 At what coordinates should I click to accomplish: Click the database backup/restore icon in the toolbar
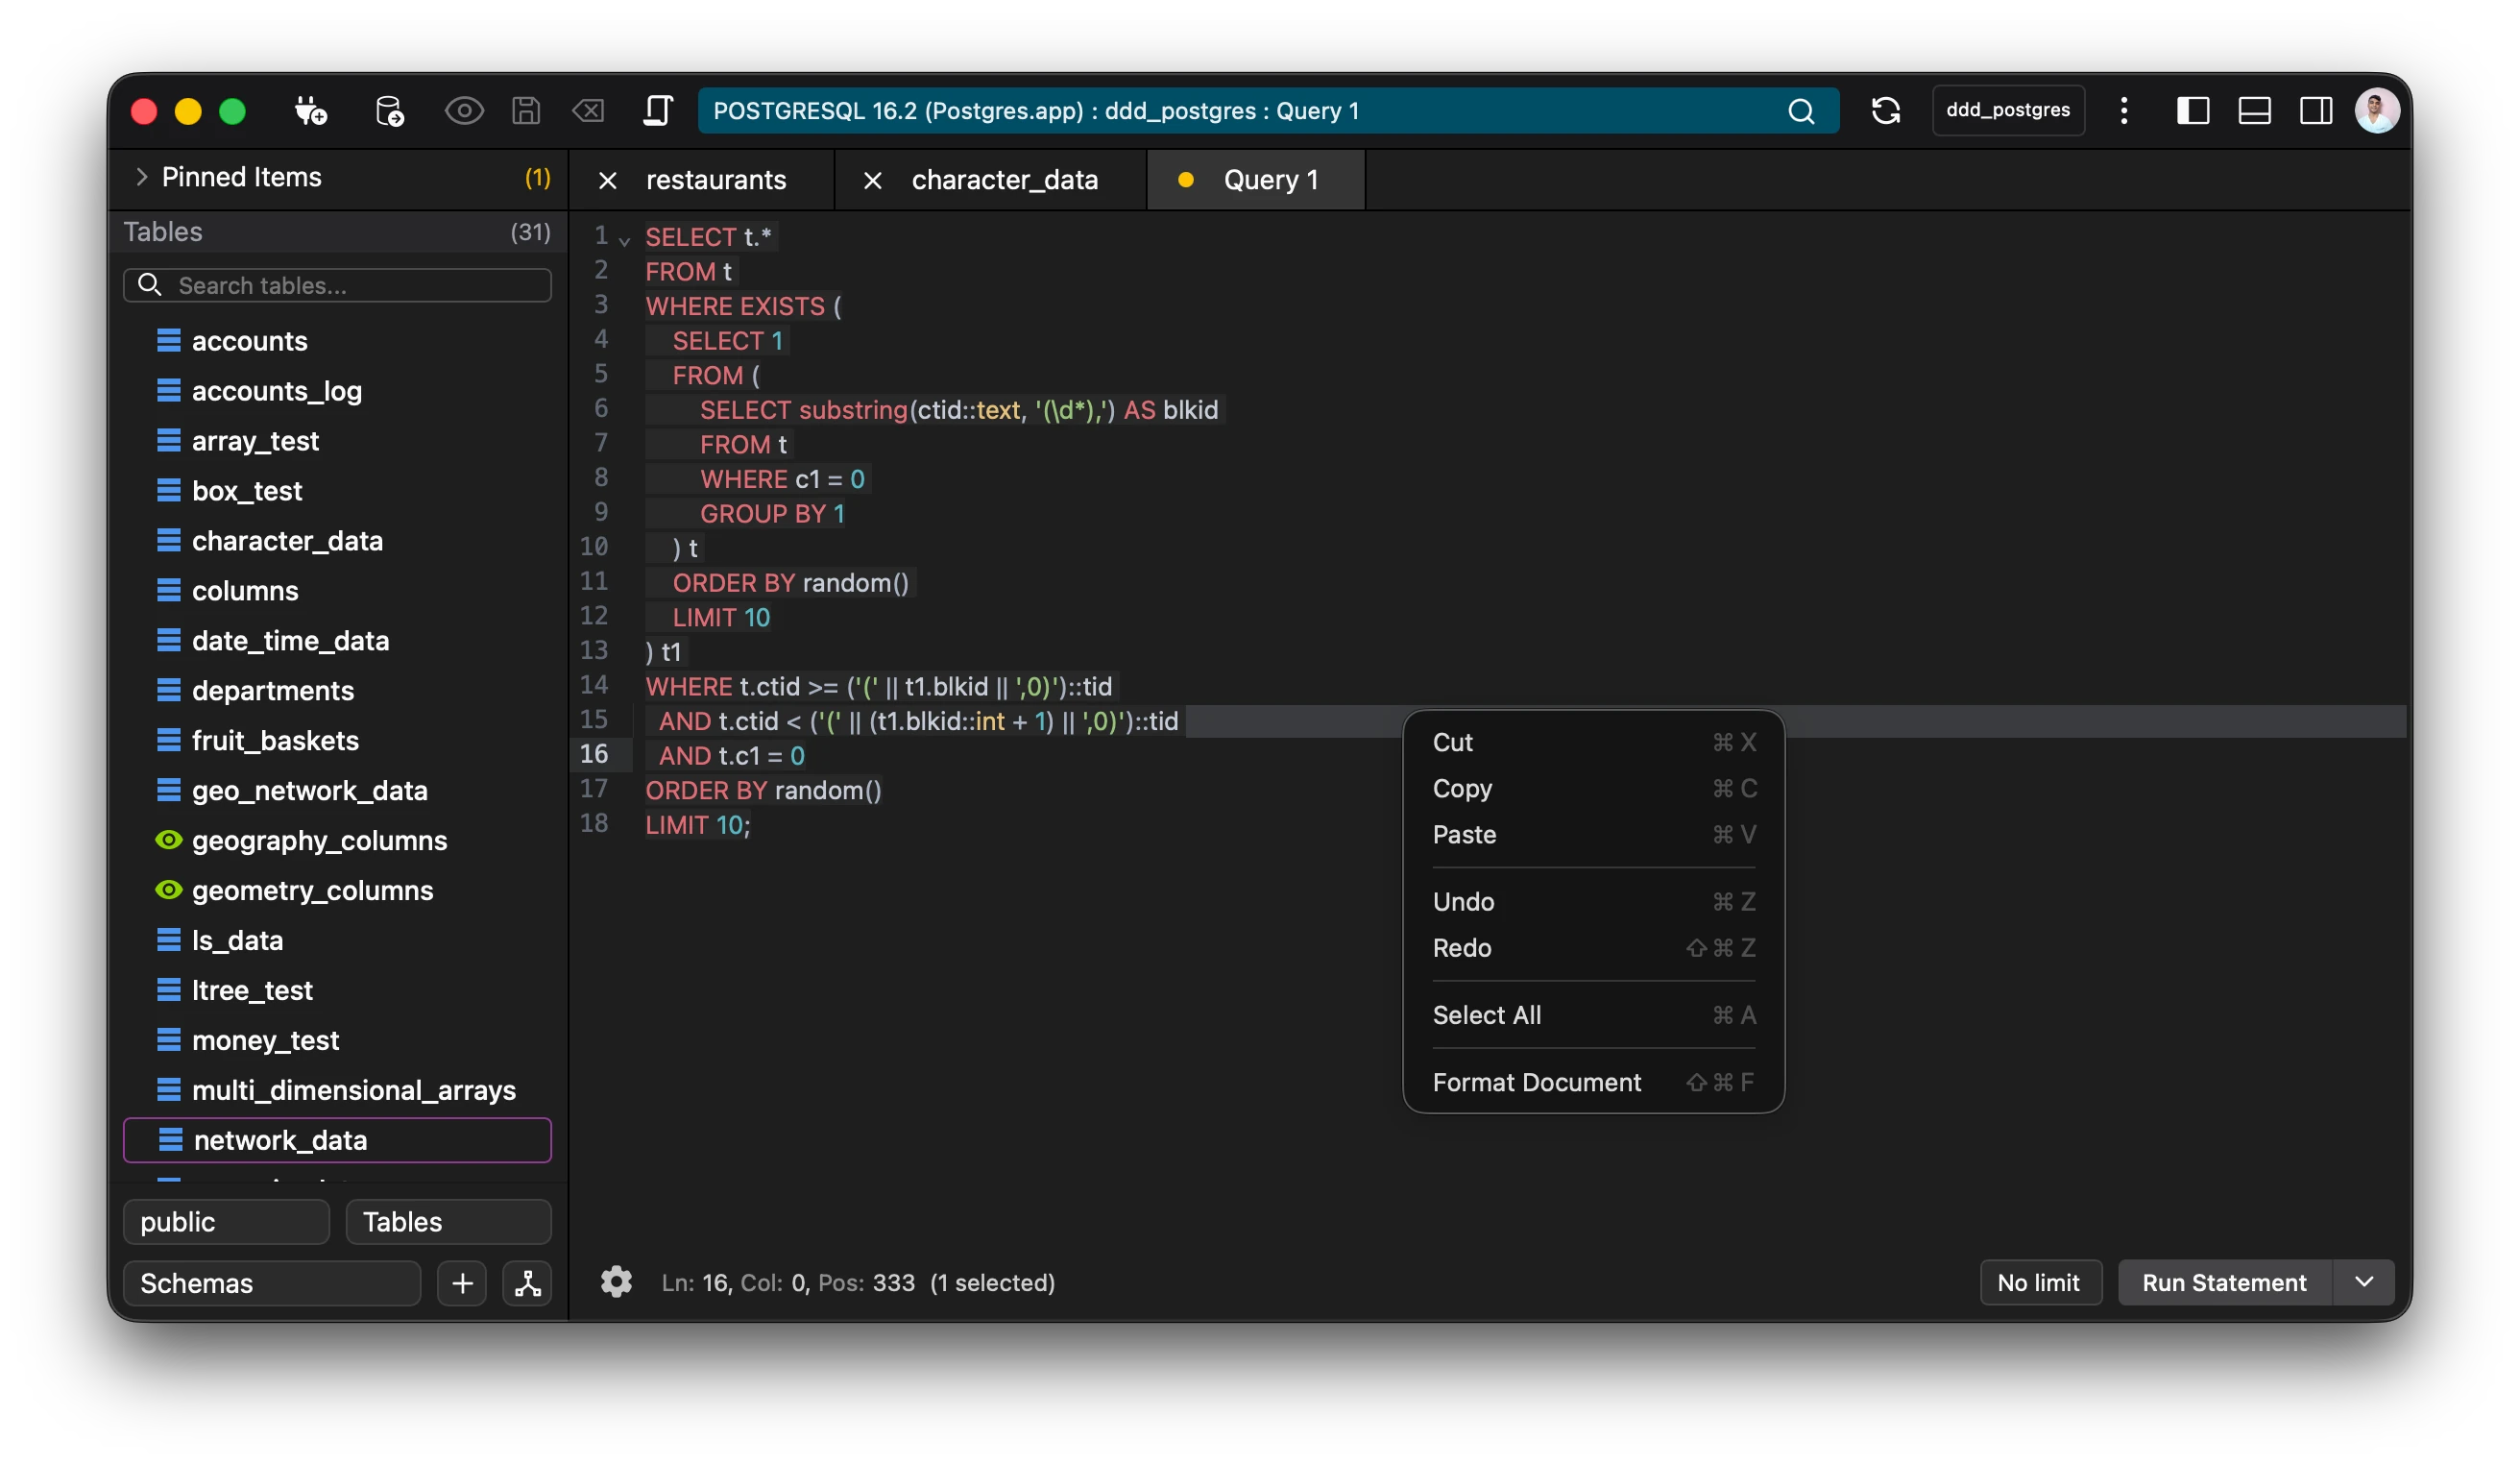point(390,110)
